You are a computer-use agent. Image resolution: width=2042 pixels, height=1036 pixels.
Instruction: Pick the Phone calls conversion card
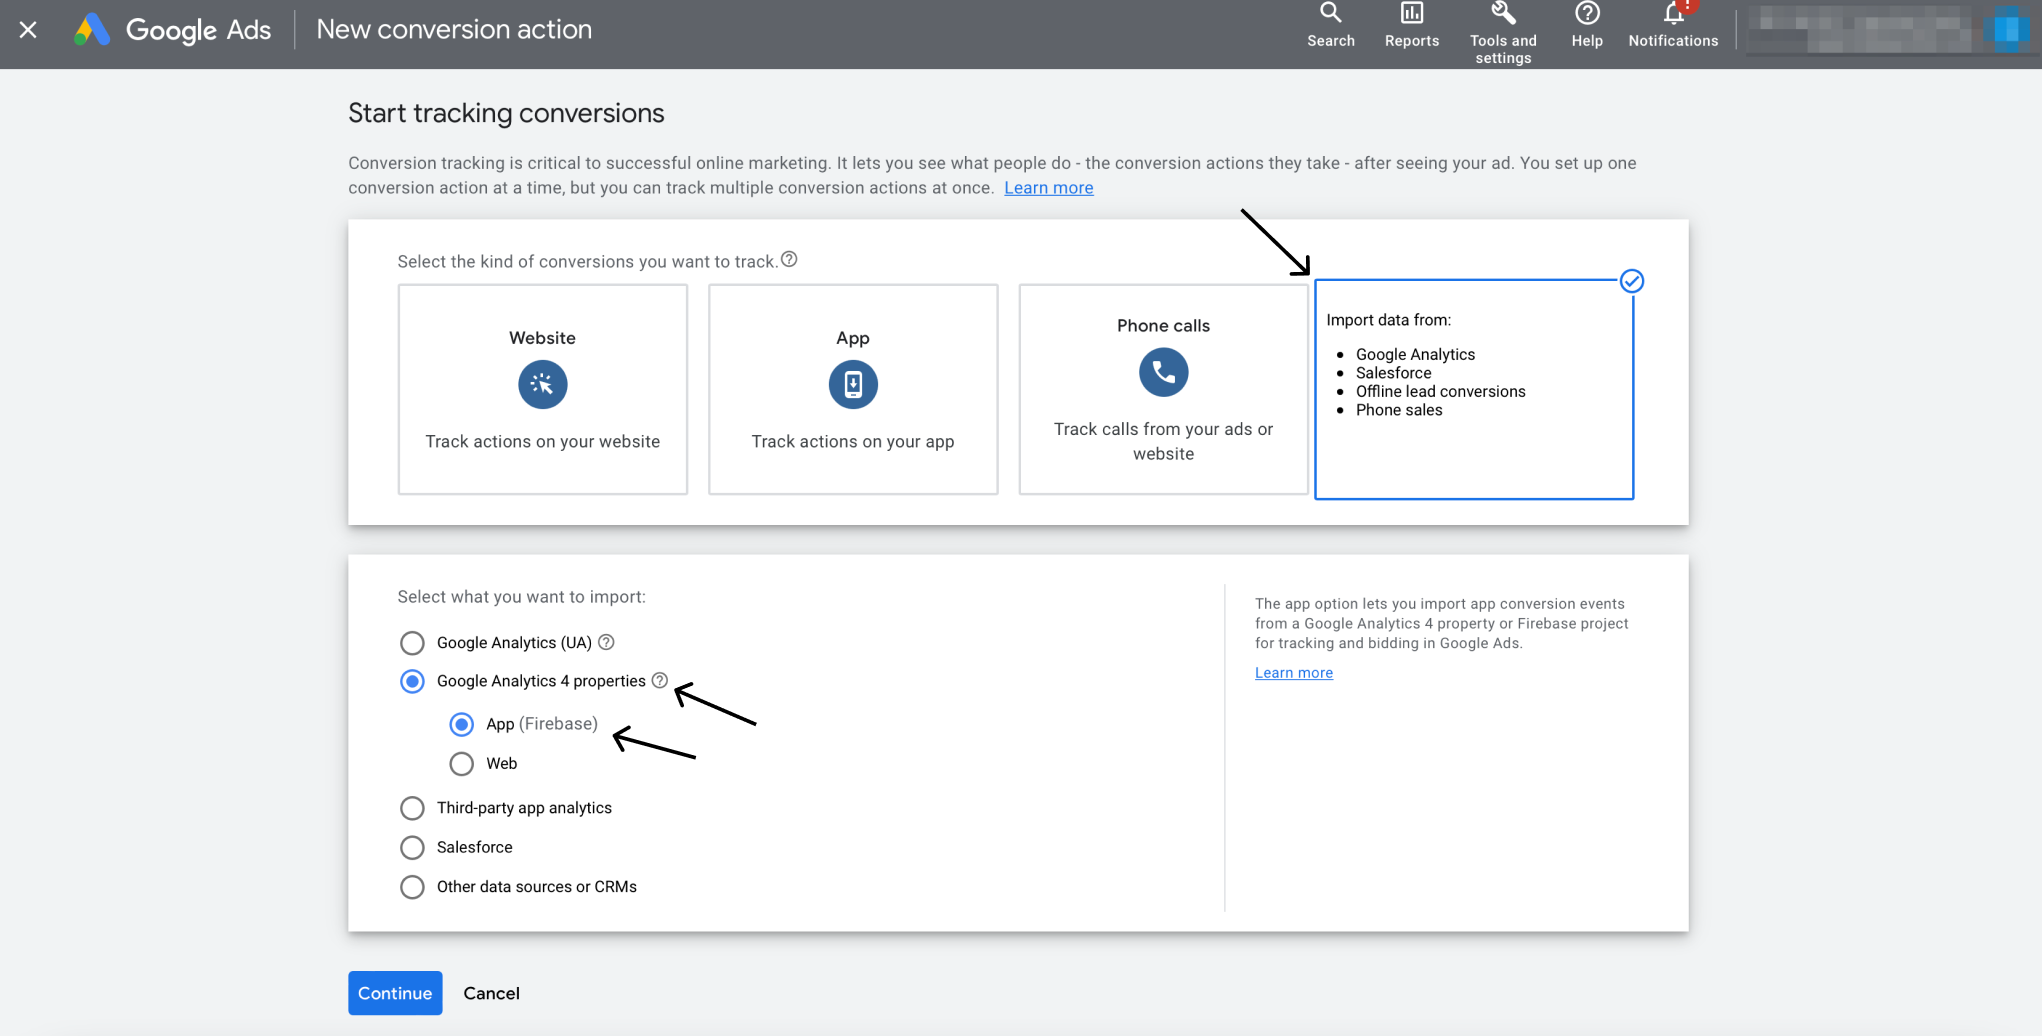tap(1162, 389)
